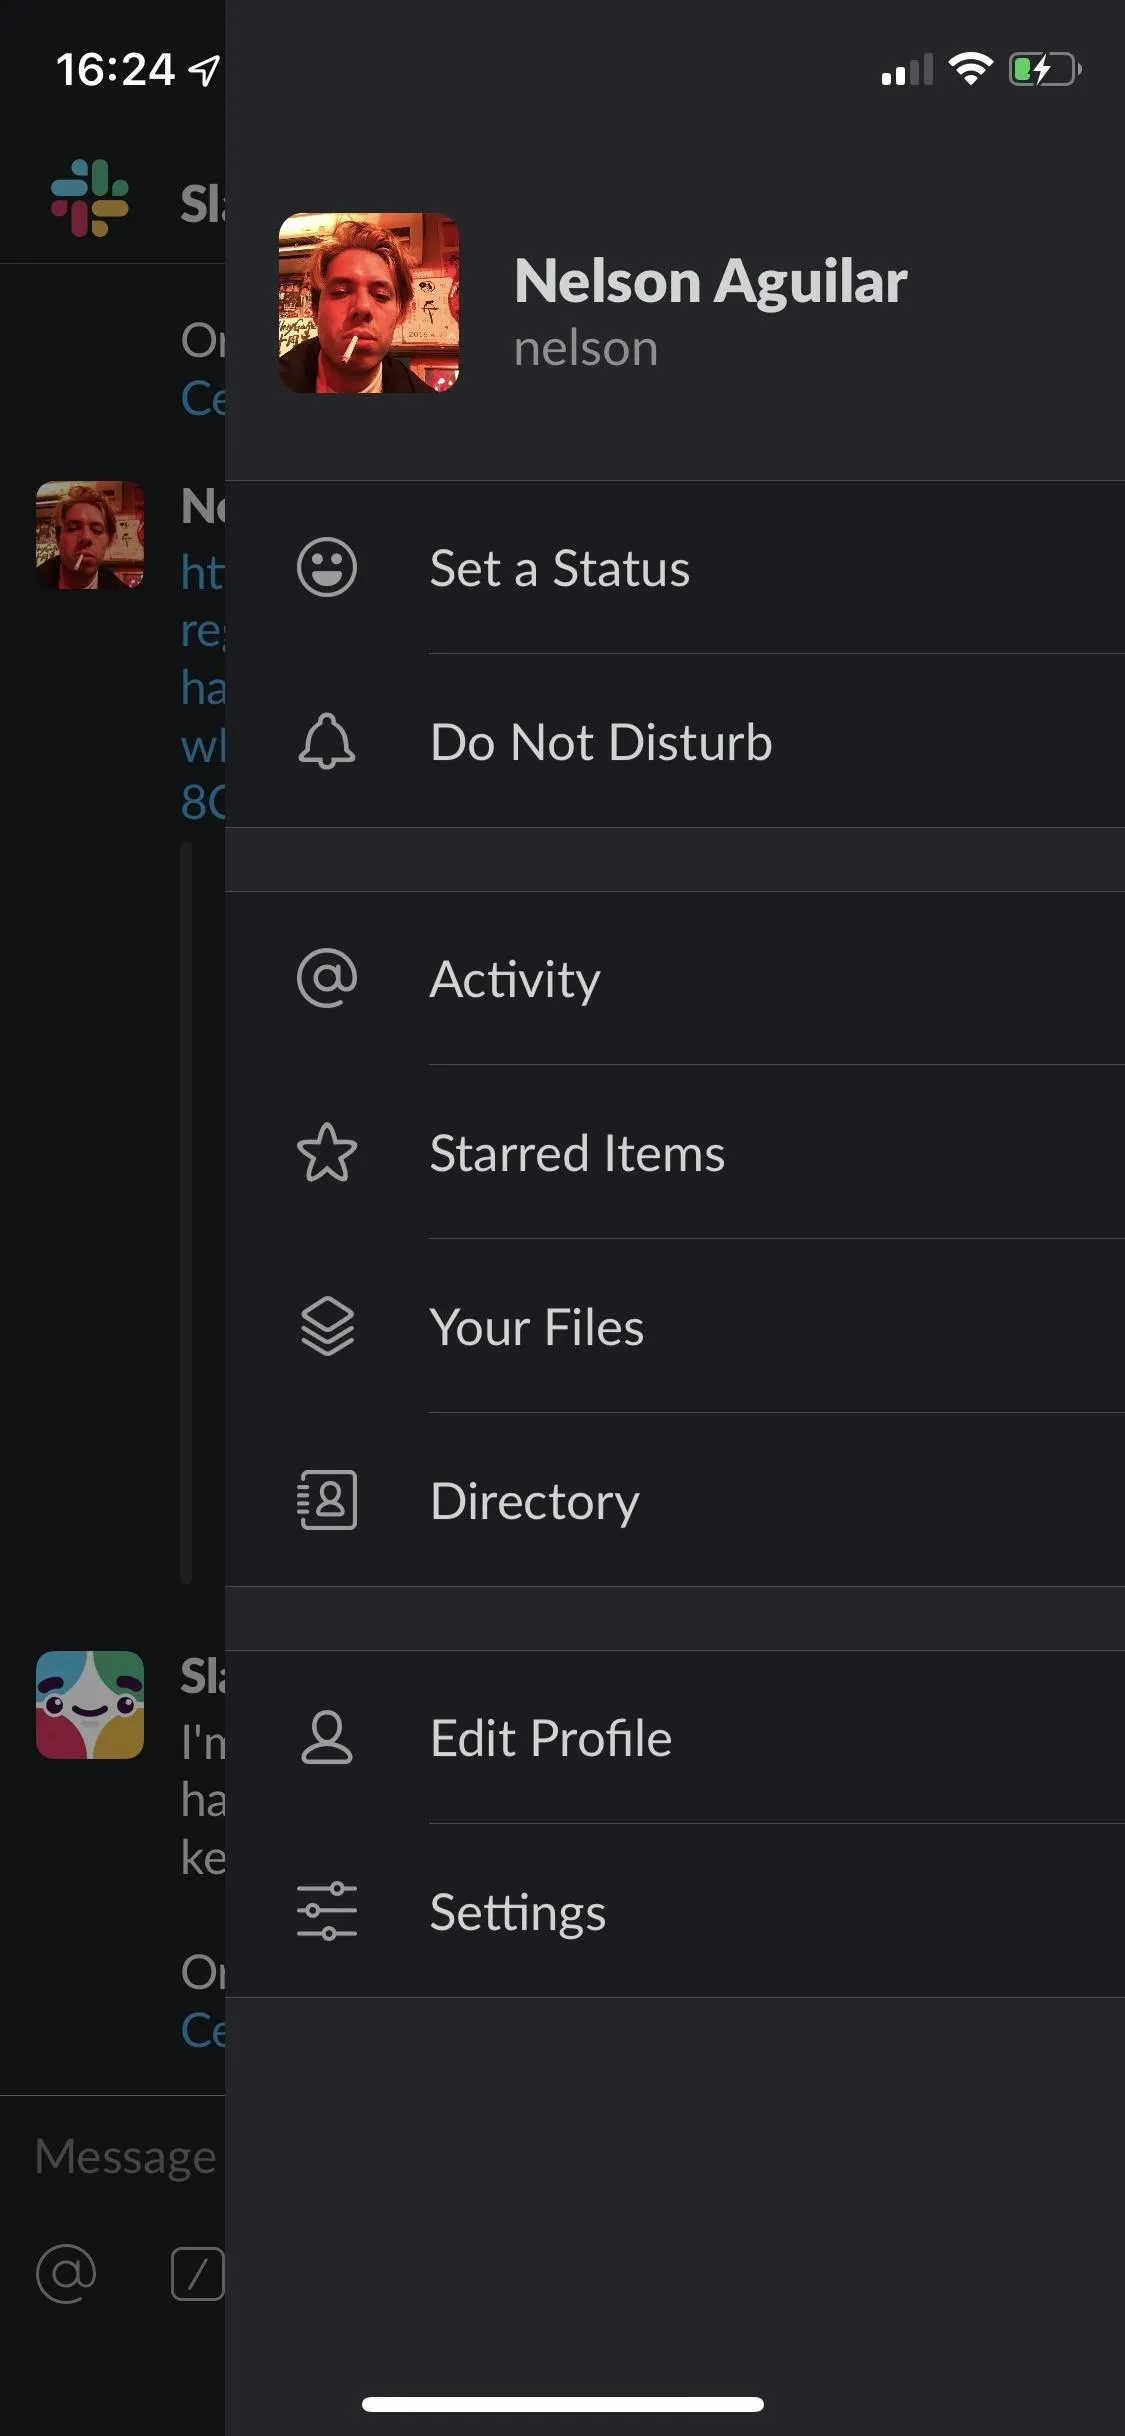Open the Directory entry

[x=675, y=1500]
